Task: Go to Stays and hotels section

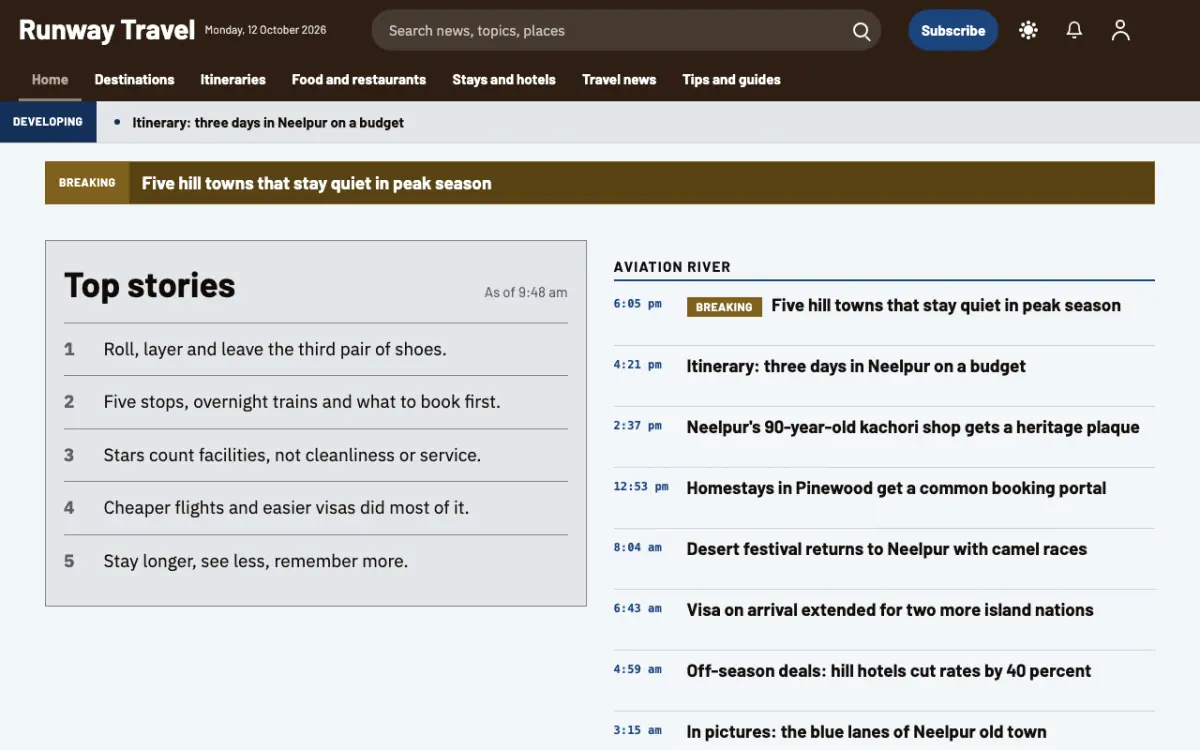Action: tap(504, 80)
